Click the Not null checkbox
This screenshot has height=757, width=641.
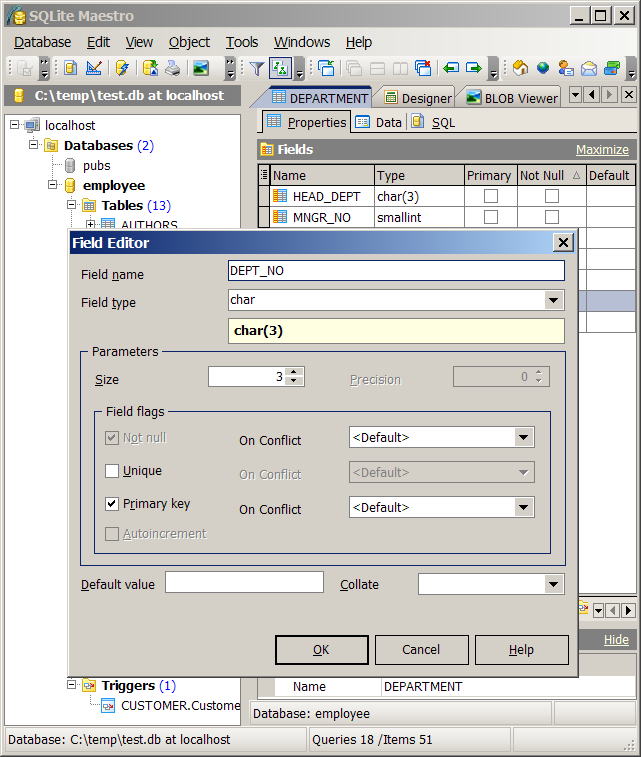click(x=112, y=438)
